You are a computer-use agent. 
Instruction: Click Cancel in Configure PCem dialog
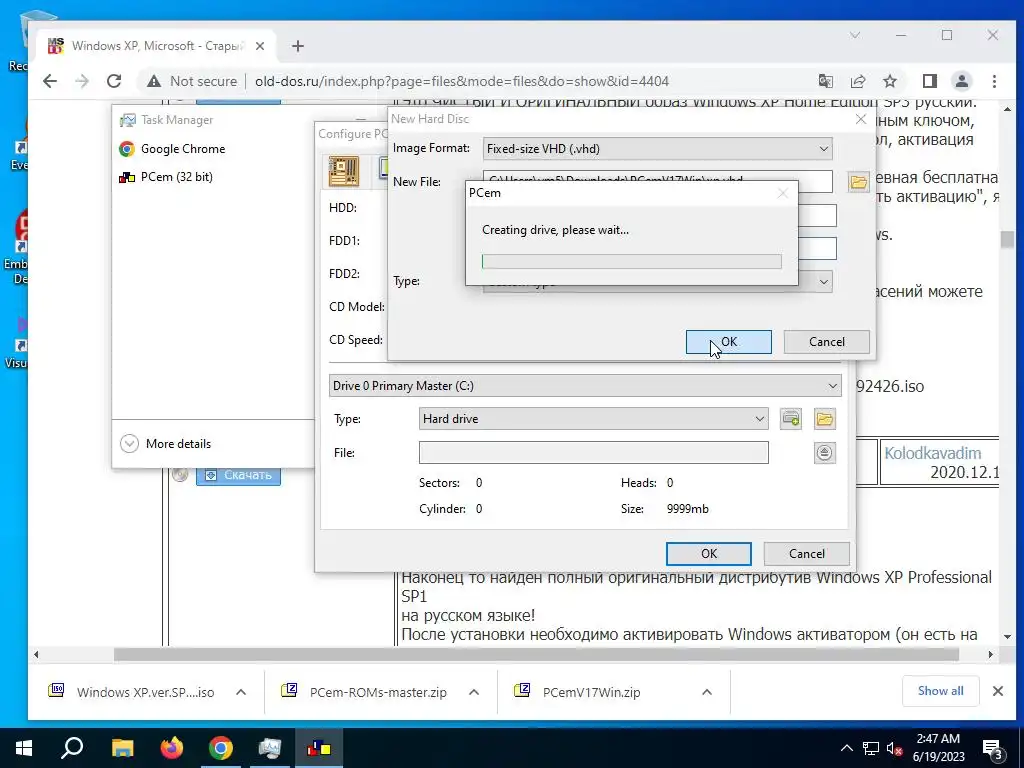pos(807,554)
